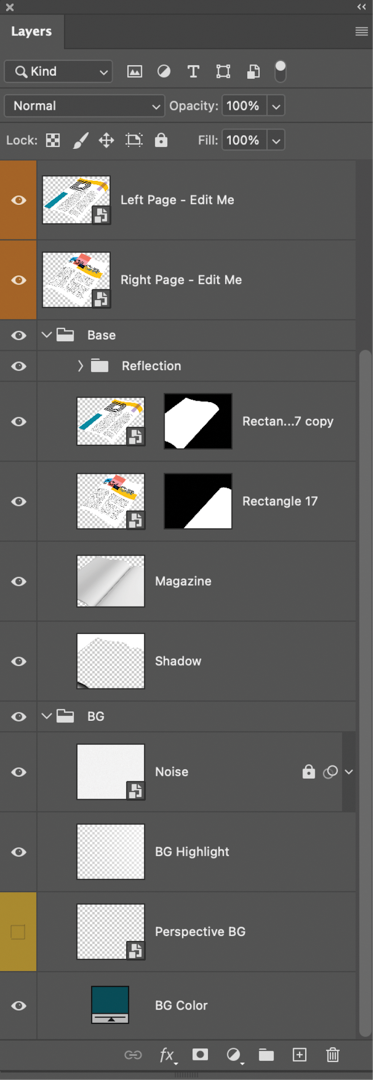The image size is (373, 1080).
Task: Open the Layers panel menu
Action: click(361, 32)
